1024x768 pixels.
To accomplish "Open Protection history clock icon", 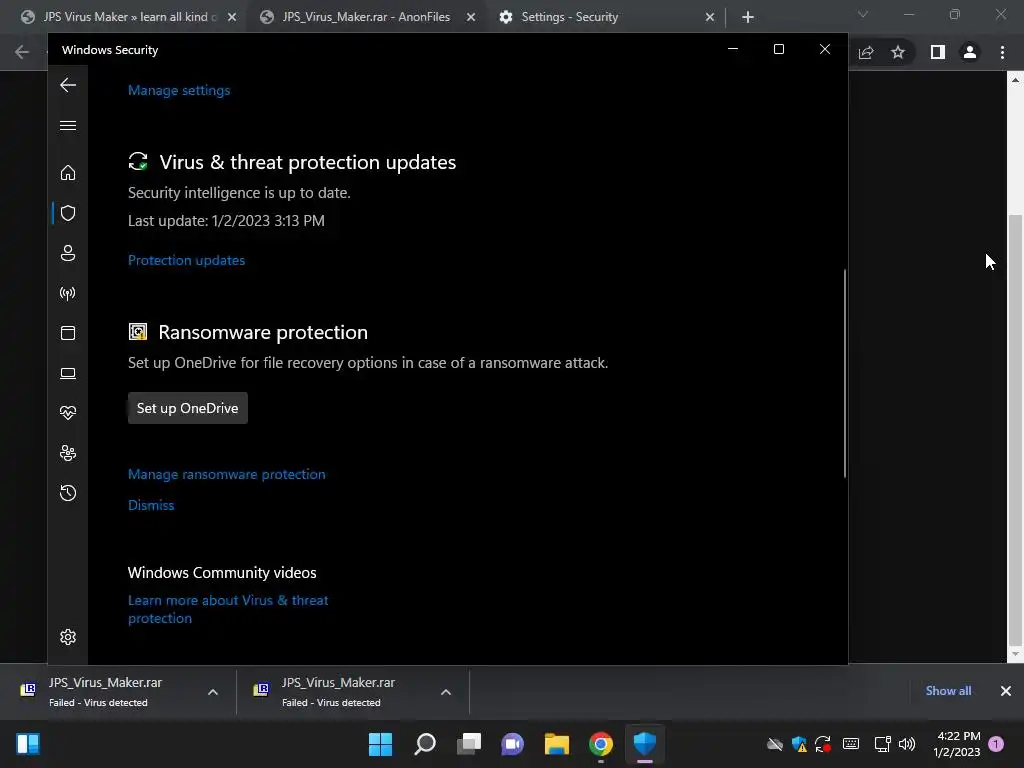I will click(68, 492).
